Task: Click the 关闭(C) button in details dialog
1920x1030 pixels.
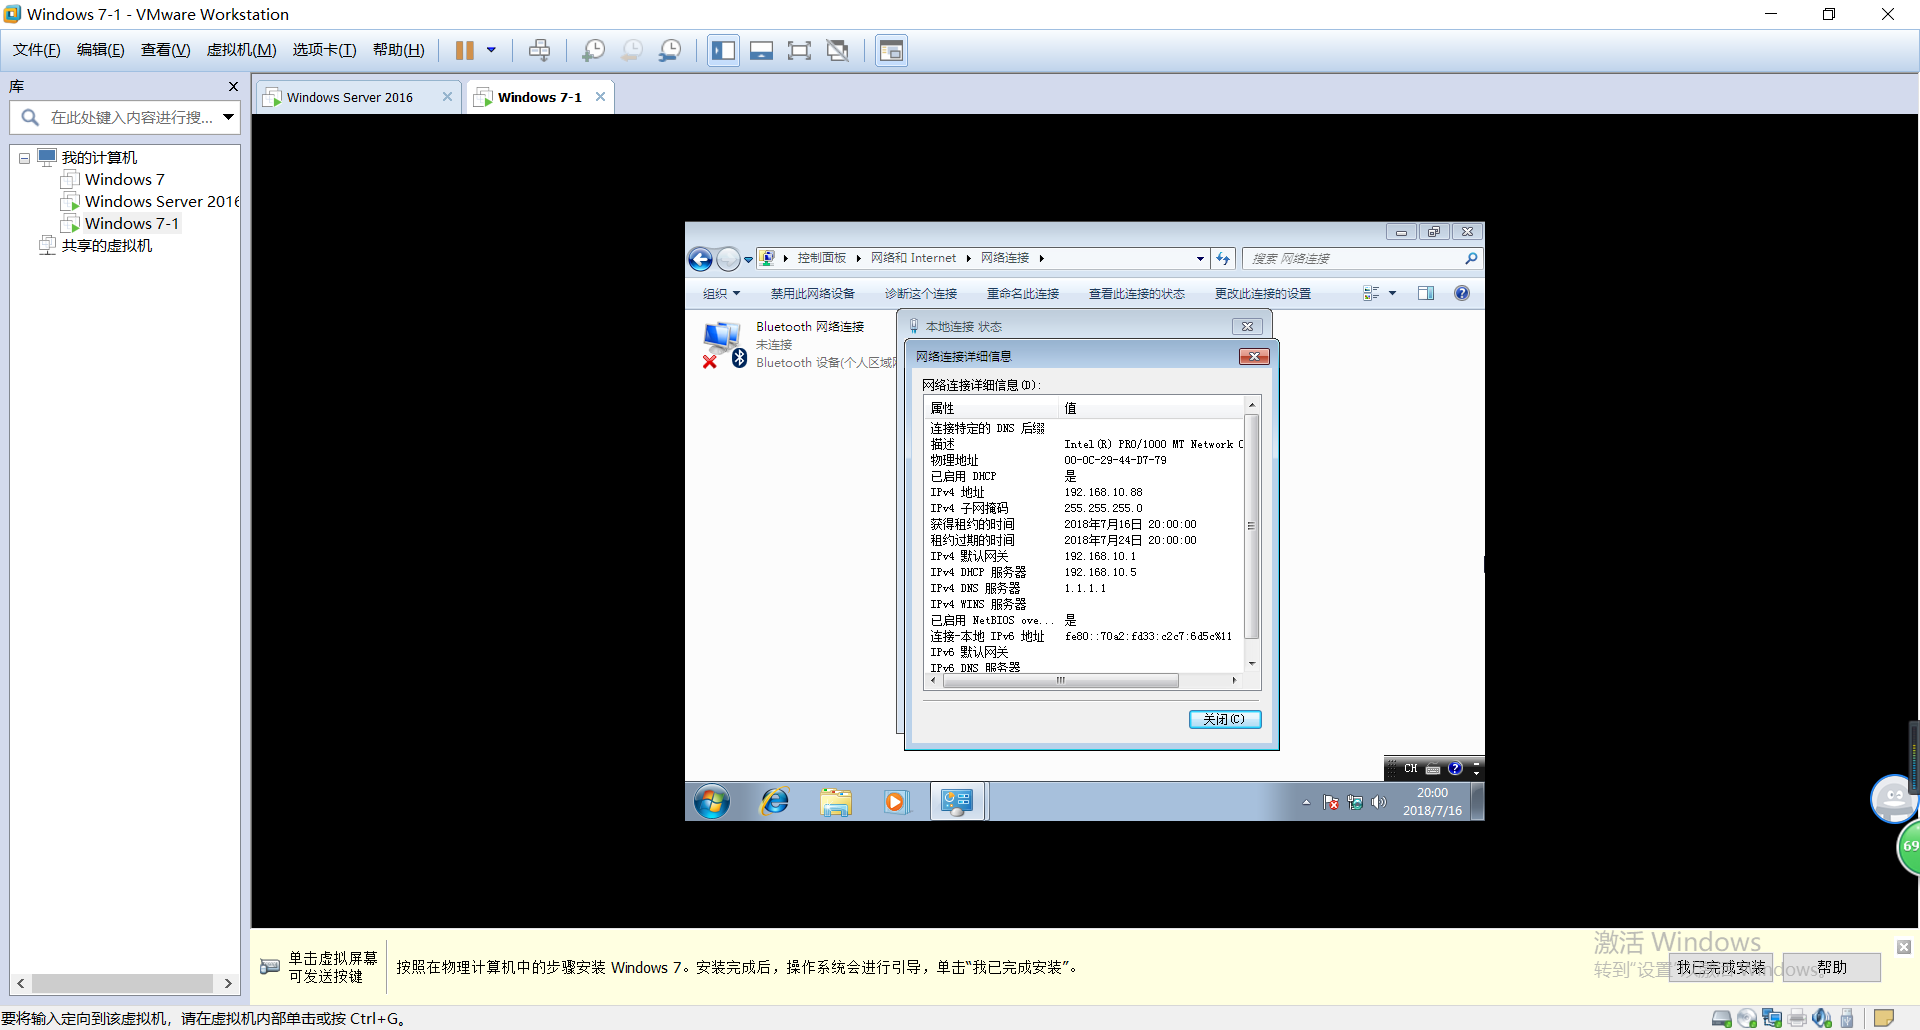Action: 1225,720
